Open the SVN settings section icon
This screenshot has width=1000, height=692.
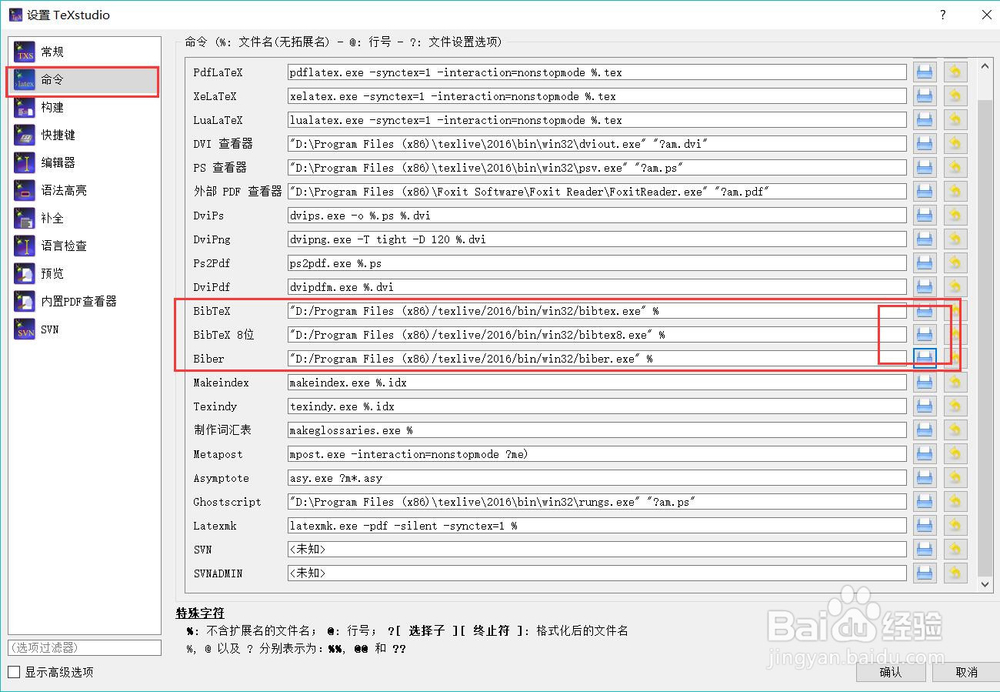[24, 328]
